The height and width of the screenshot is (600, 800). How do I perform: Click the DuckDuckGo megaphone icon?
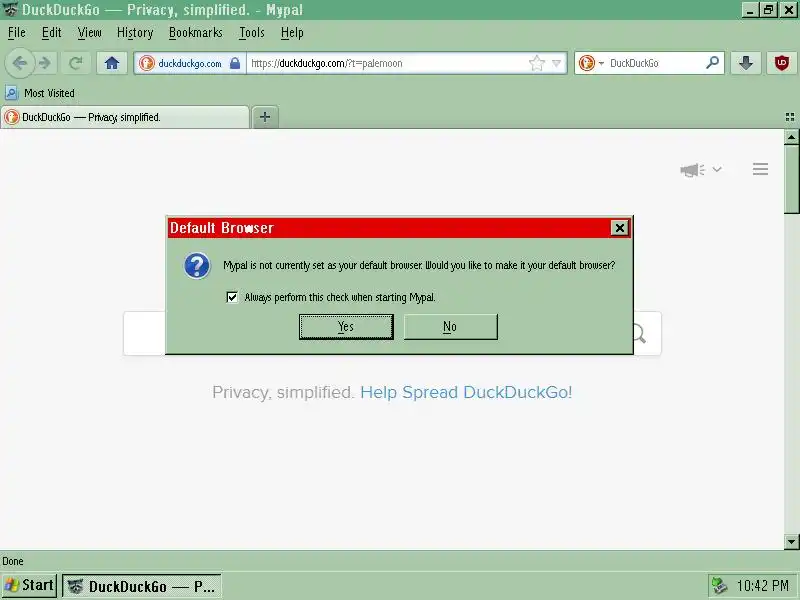[692, 169]
